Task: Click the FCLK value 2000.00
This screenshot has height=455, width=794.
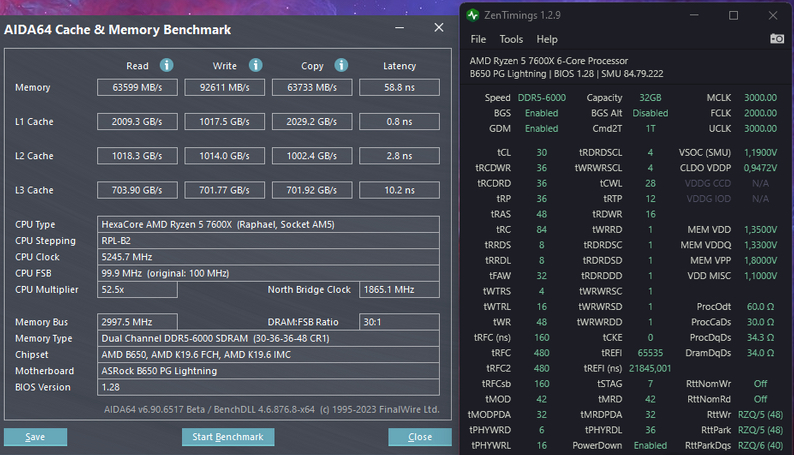Action: 760,113
